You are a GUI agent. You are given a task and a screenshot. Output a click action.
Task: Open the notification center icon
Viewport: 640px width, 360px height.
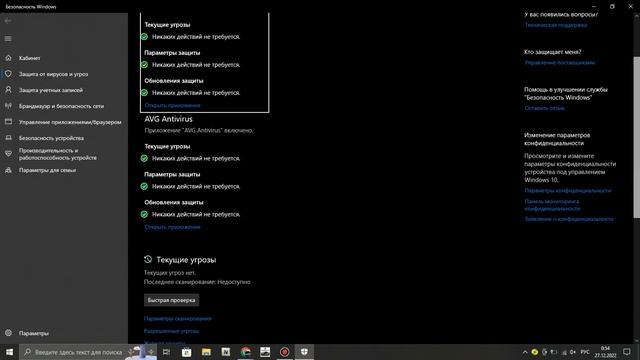tap(627, 352)
